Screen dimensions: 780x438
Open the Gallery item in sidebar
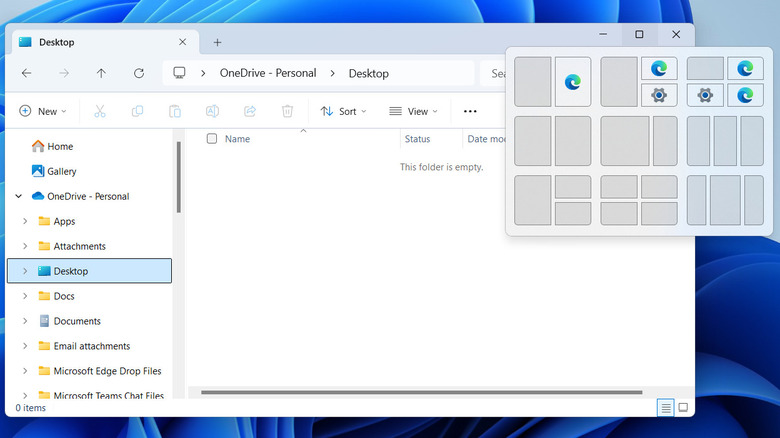[x=61, y=171]
